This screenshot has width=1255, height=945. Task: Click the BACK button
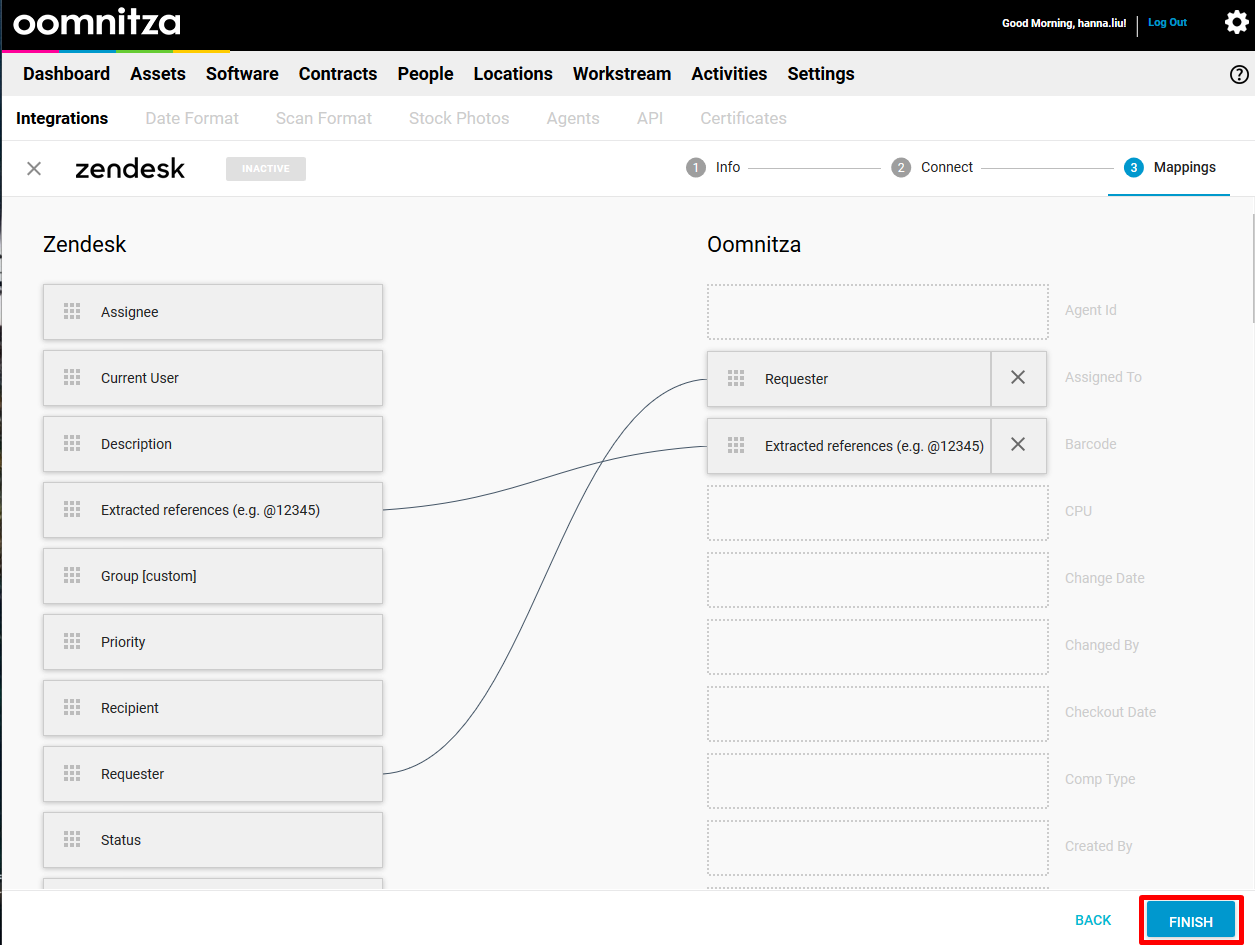pos(1093,920)
